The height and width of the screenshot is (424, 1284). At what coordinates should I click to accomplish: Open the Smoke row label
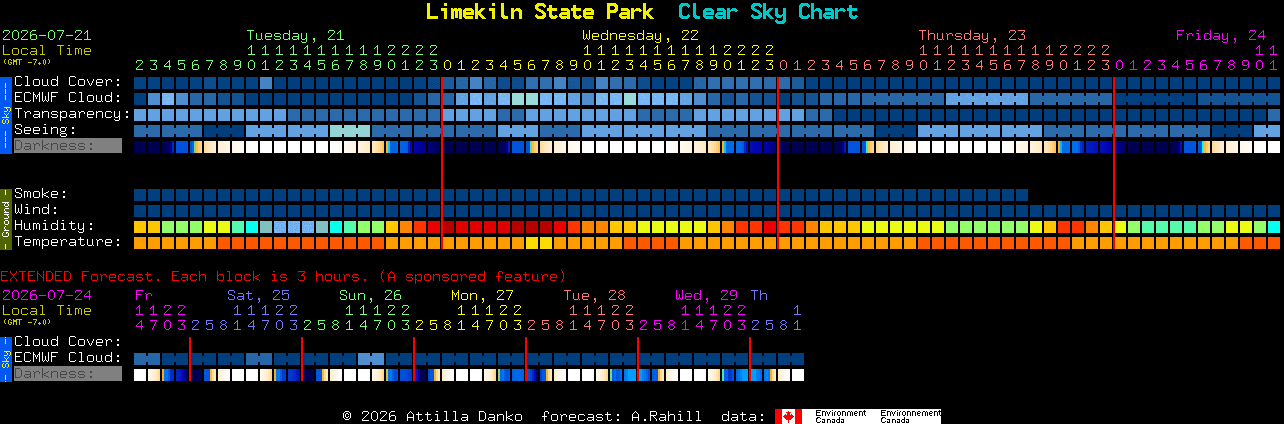(41, 194)
